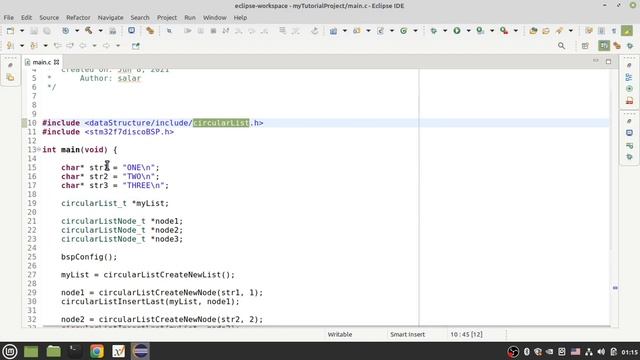Click the Quick Access search magnifier icon
This screenshot has width=640, height=360.
coord(562,46)
